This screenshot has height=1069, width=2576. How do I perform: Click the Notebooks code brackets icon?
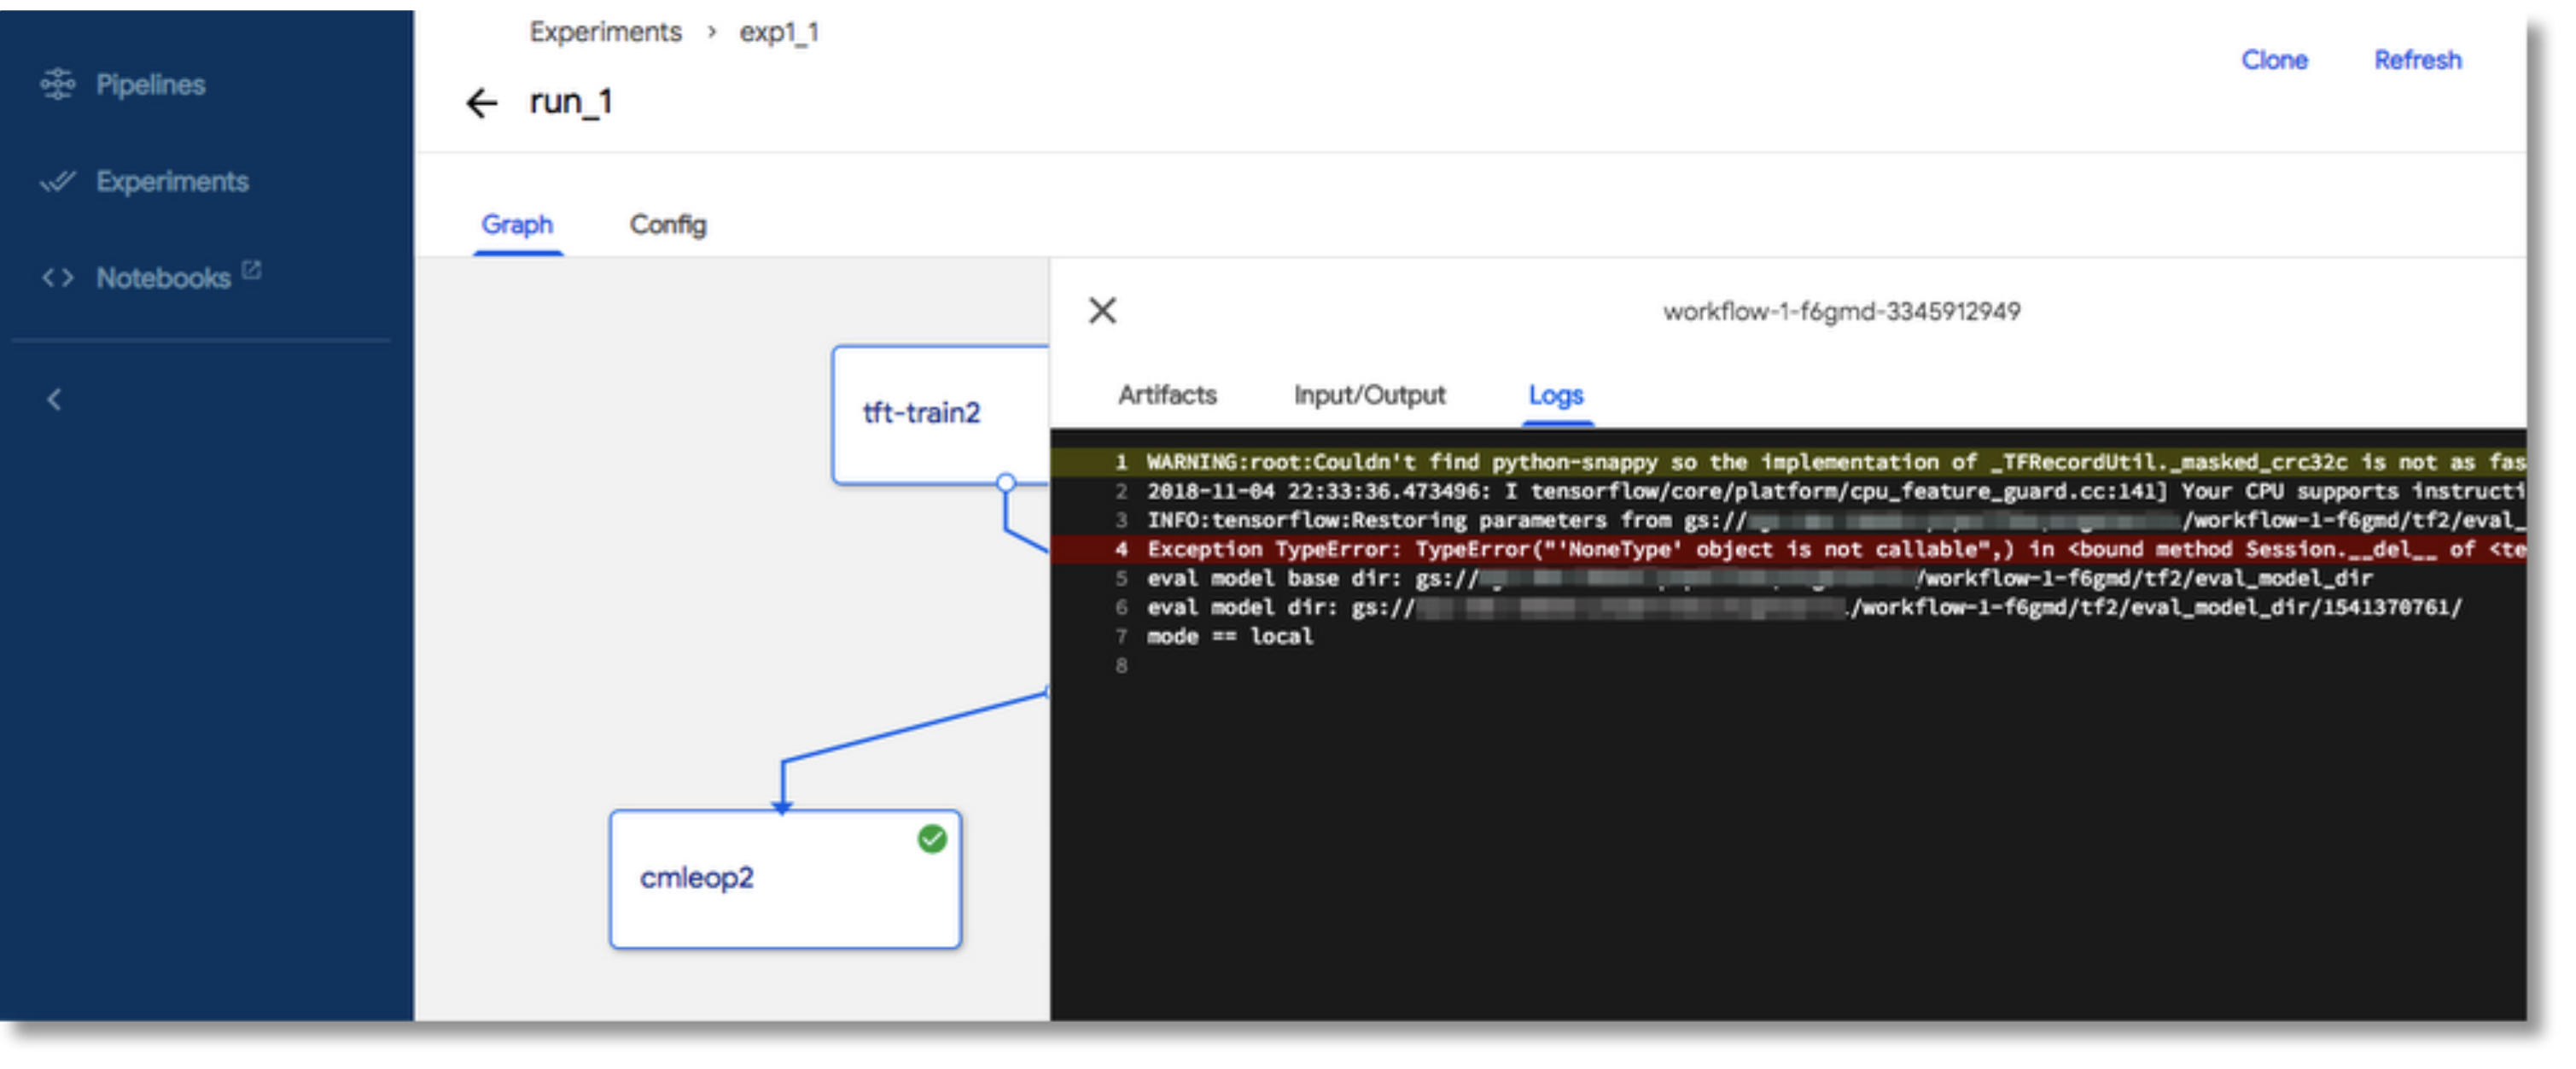[57, 278]
